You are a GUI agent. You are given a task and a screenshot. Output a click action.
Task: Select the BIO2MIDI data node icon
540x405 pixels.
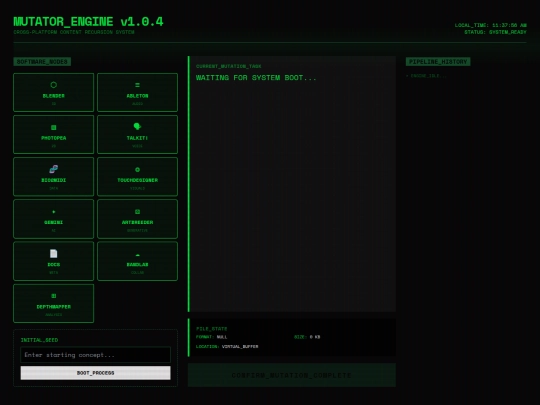coord(53,169)
